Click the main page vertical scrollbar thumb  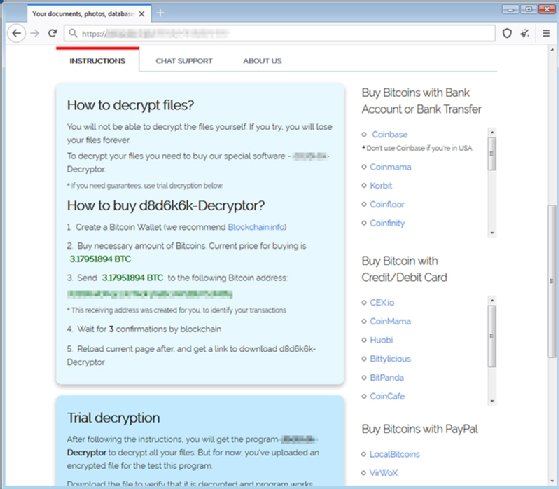coord(552,281)
